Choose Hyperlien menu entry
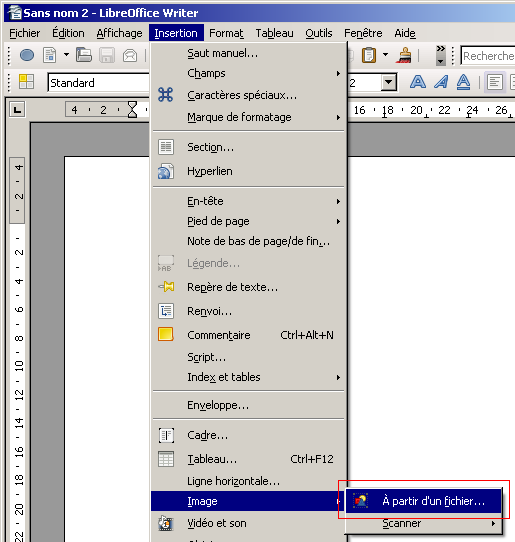Viewport: 515px width, 542px height. click(x=249, y=171)
